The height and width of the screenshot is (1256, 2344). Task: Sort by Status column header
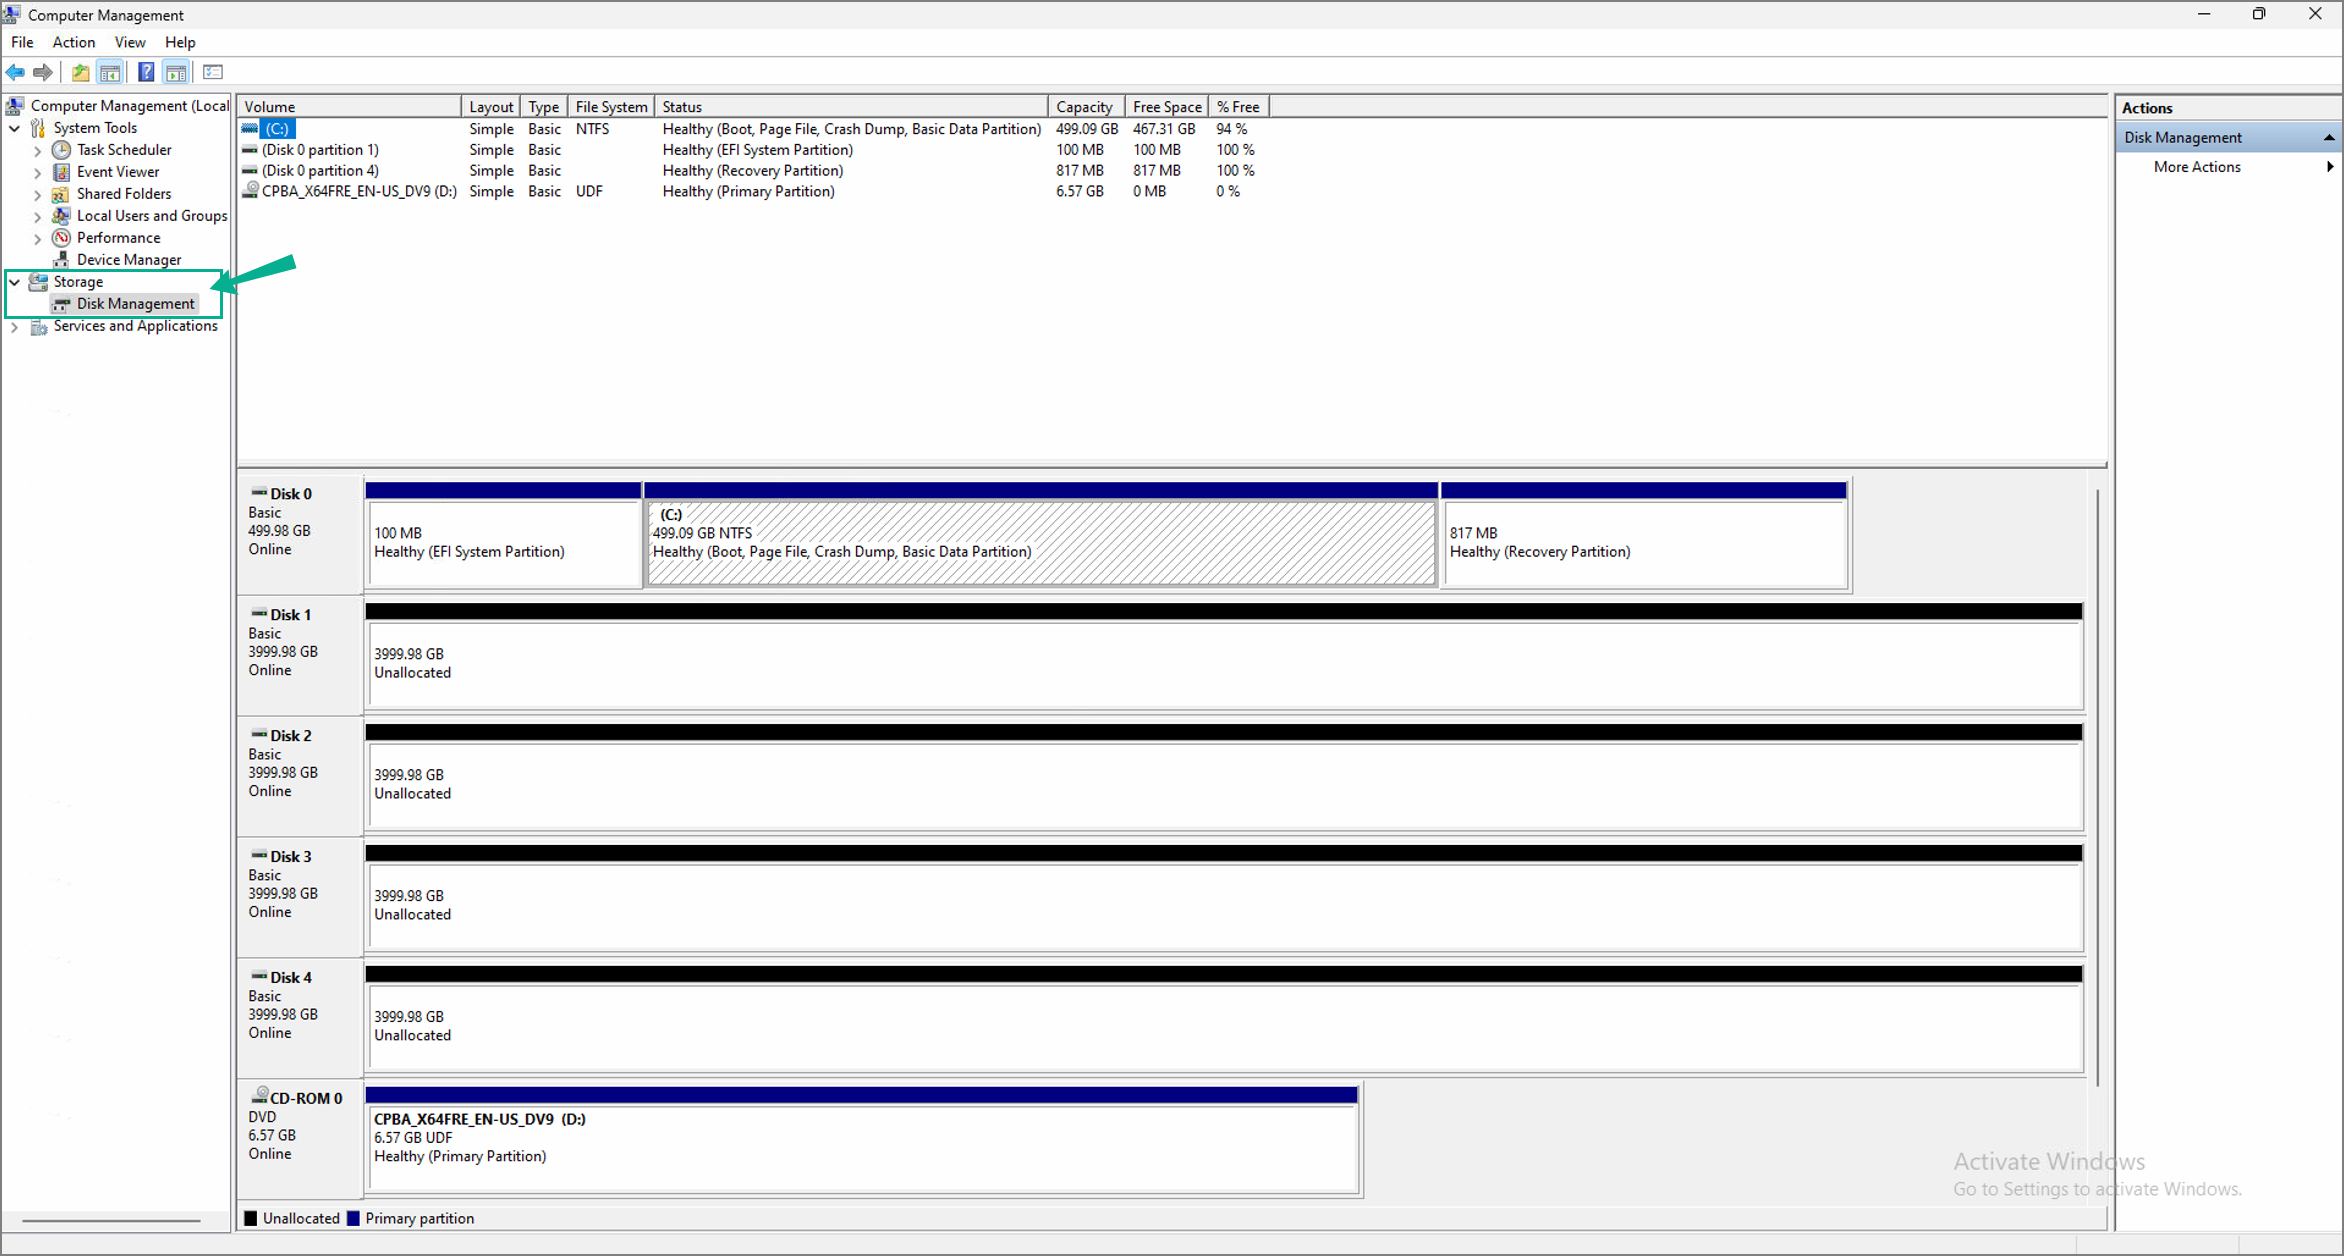click(x=852, y=107)
